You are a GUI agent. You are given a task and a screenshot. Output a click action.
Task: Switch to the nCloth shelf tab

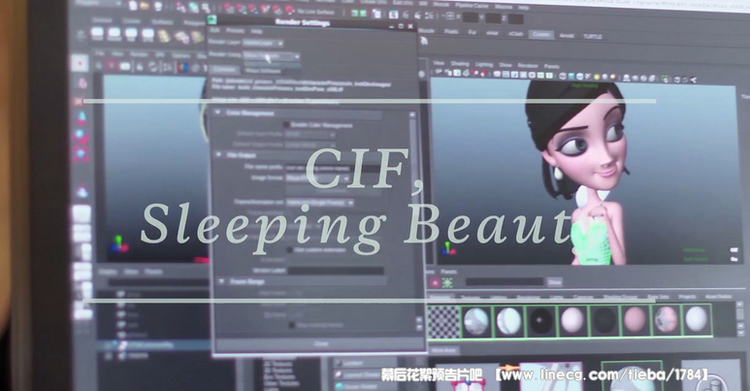point(515,34)
